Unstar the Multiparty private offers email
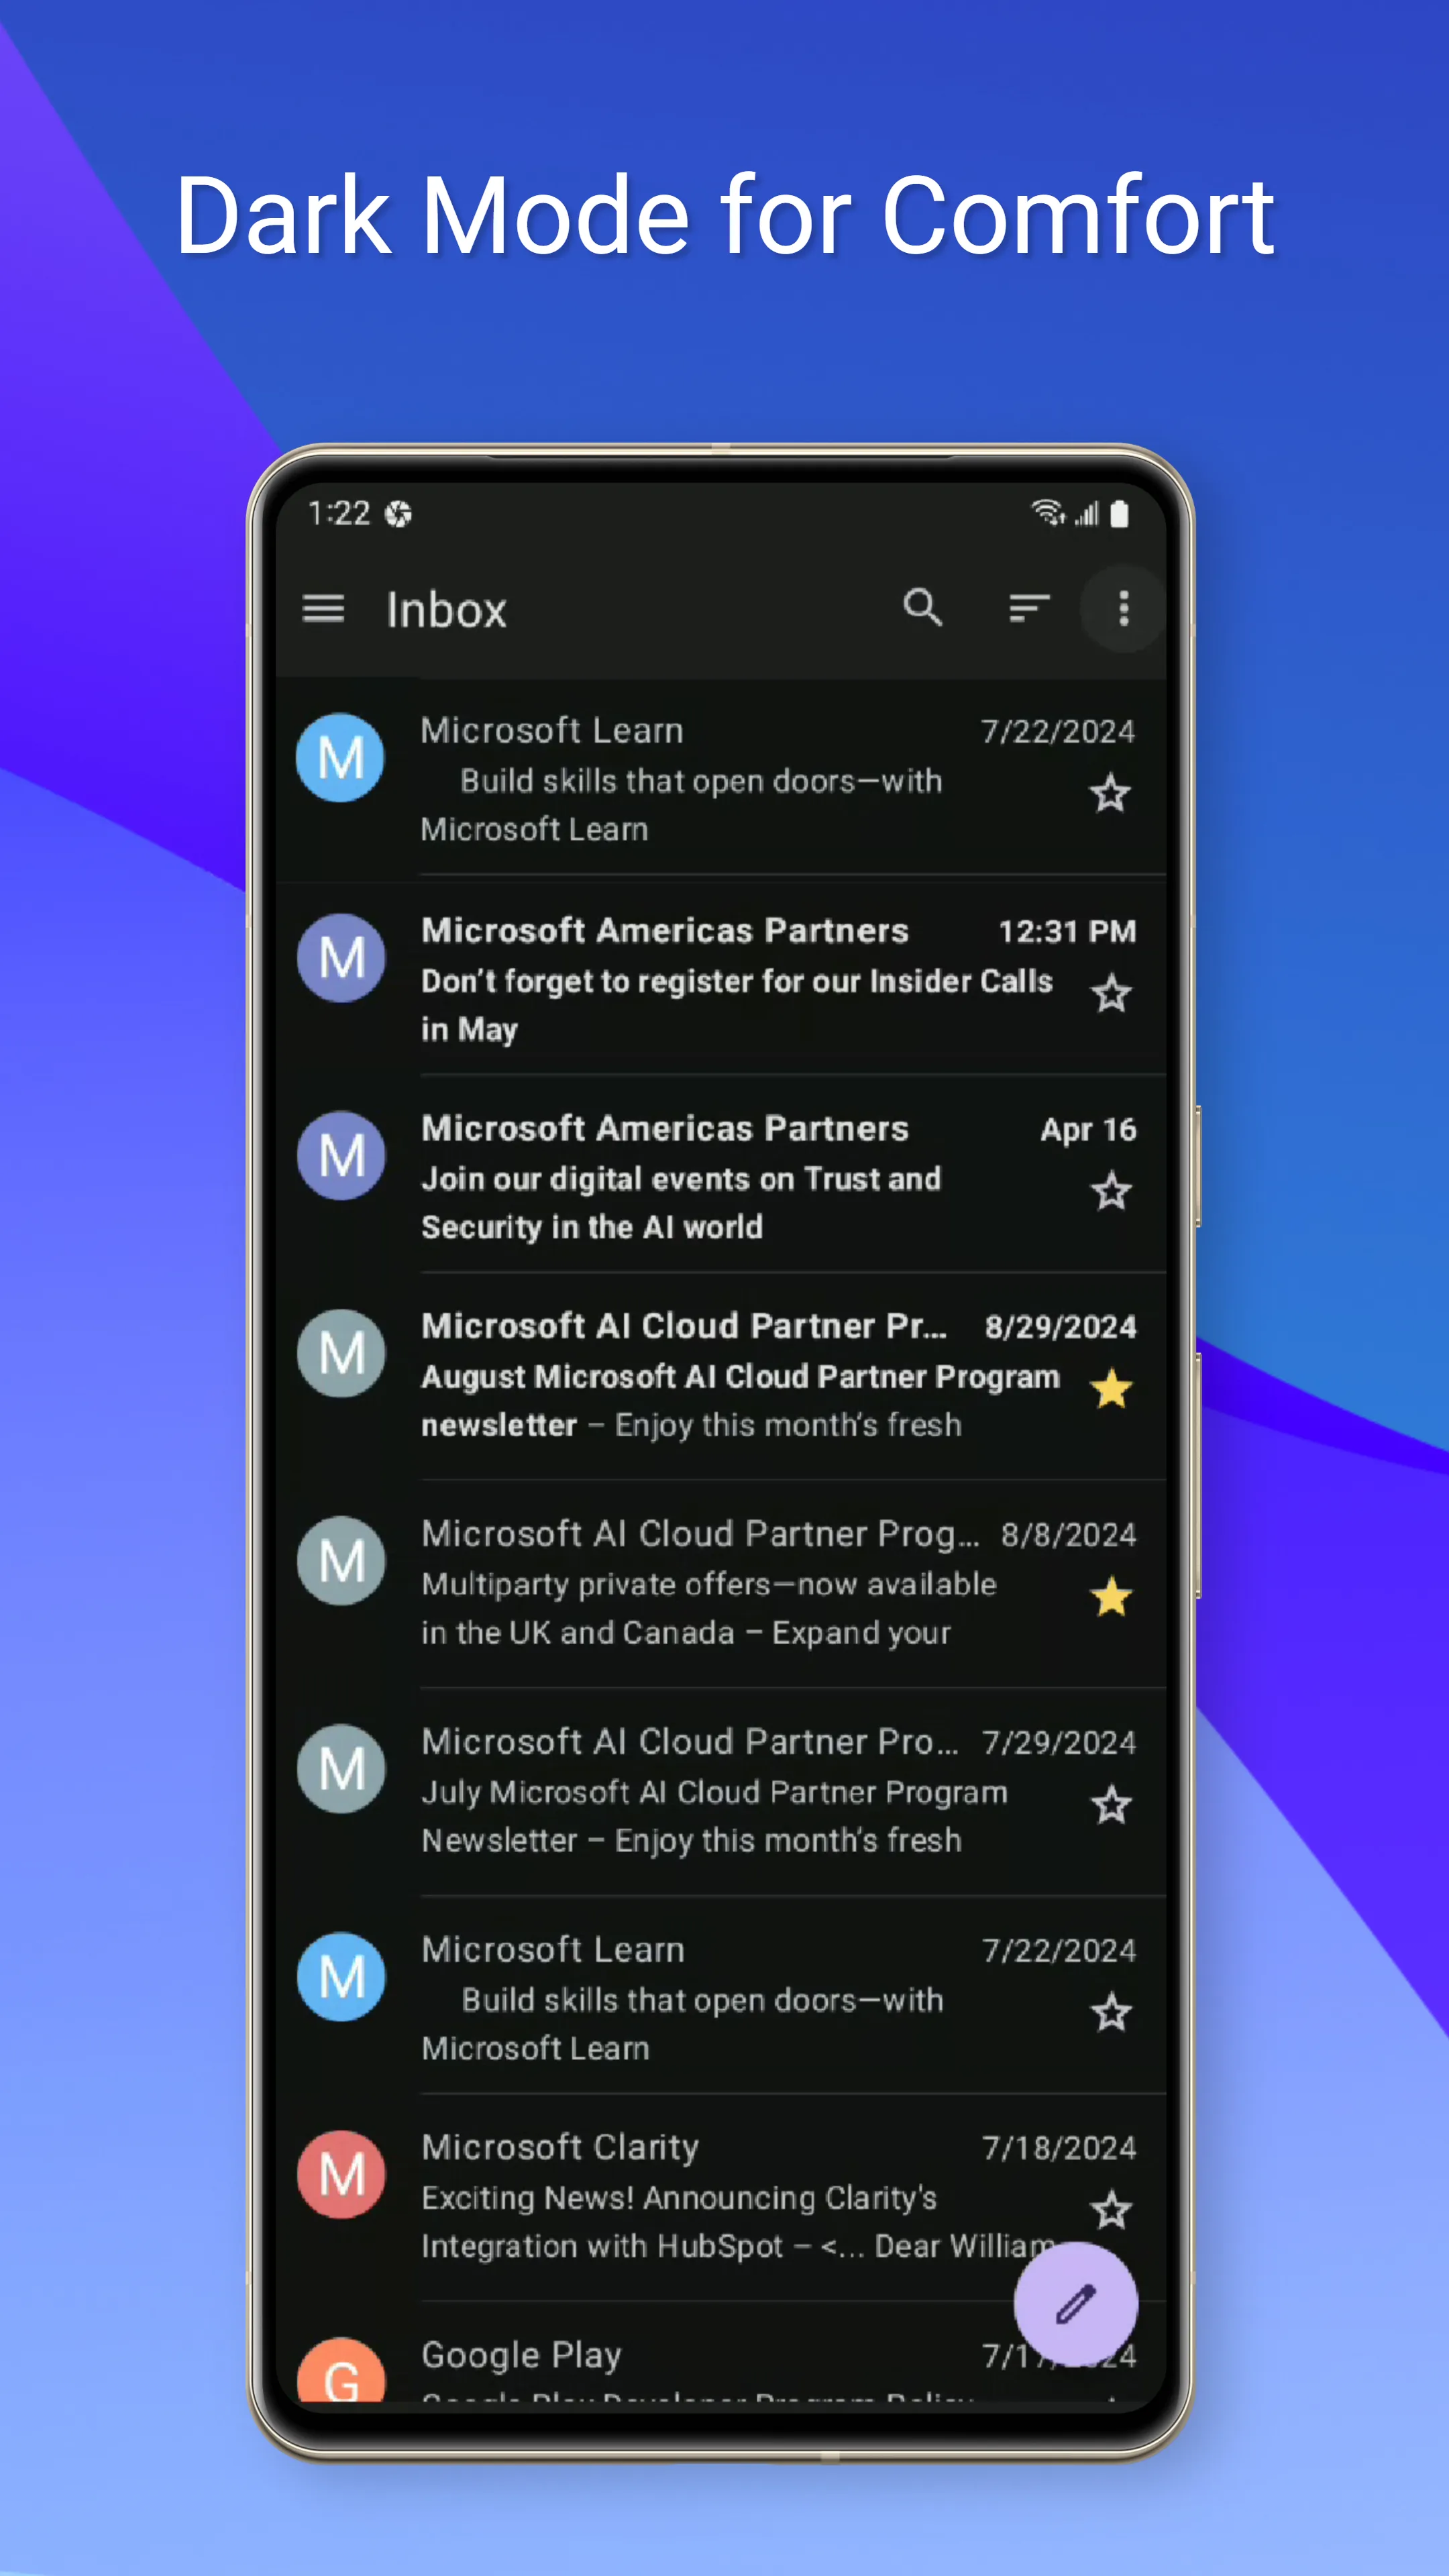Screen dimensions: 1449x2576 point(1111,1597)
